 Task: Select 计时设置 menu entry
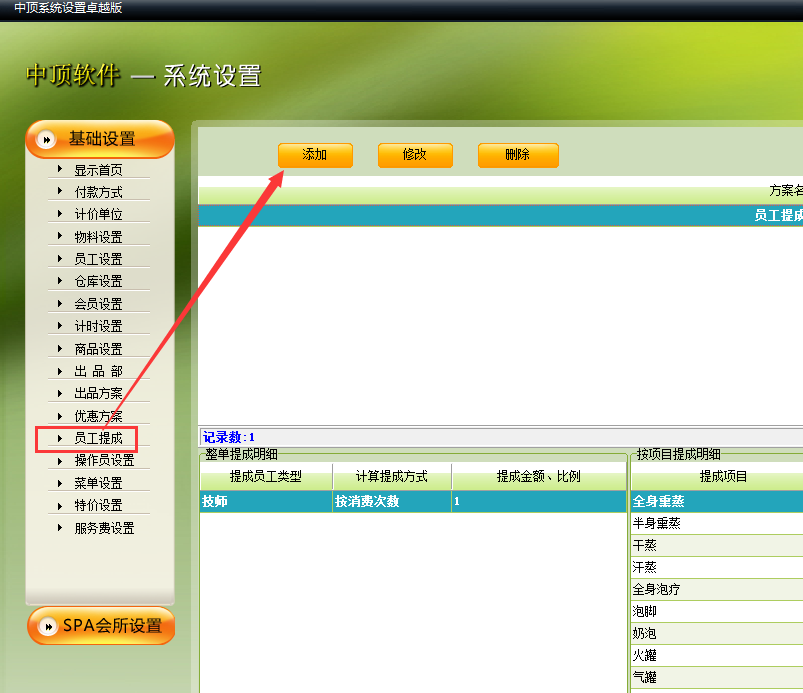pyautogui.click(x=98, y=326)
